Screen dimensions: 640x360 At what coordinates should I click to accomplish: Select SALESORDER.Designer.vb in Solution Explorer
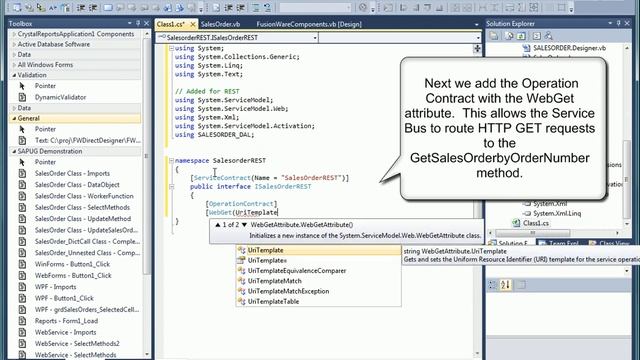569,48
